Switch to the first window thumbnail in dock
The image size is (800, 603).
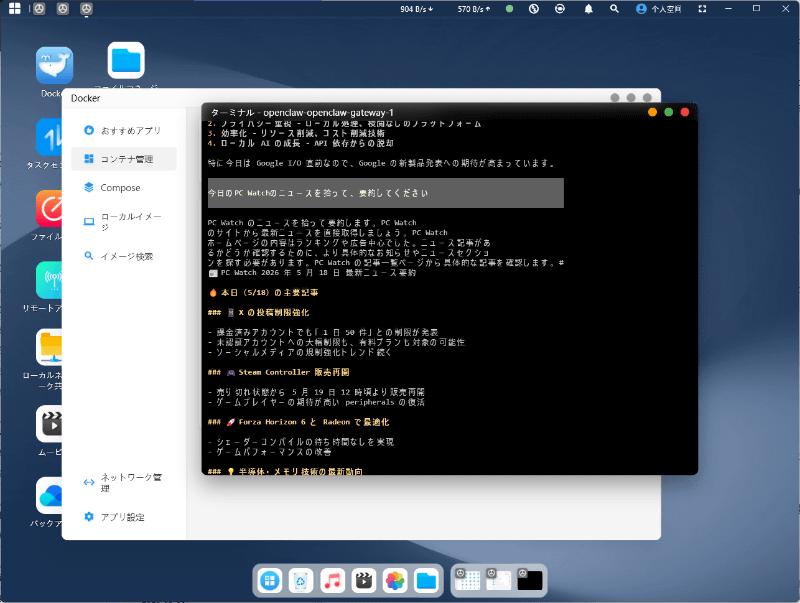pyautogui.click(x=468, y=581)
